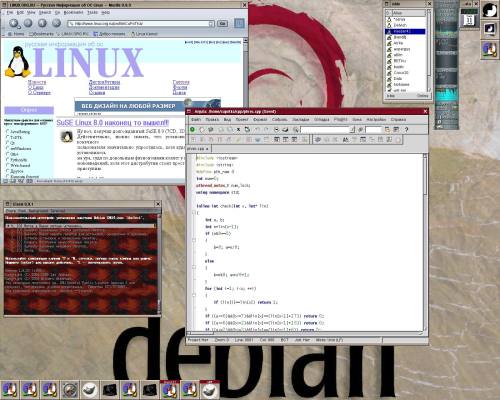Screen dimensions: 500x400
Task: Click the Redo icon in Anjuta toolbar
Action: point(266,129)
